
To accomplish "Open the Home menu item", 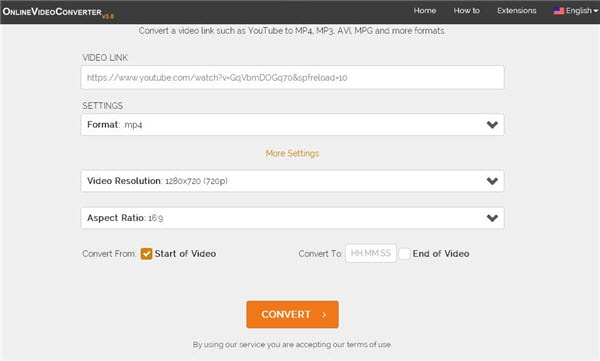I will click(x=425, y=11).
